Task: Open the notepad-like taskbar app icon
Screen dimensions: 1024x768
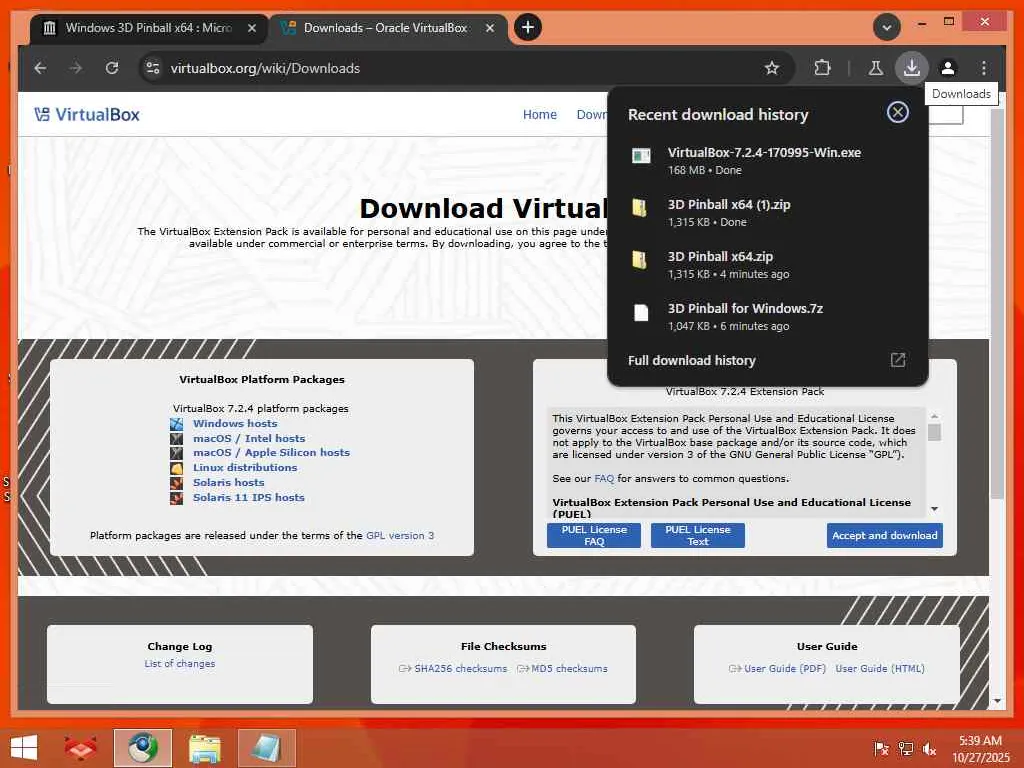Action: [266, 748]
